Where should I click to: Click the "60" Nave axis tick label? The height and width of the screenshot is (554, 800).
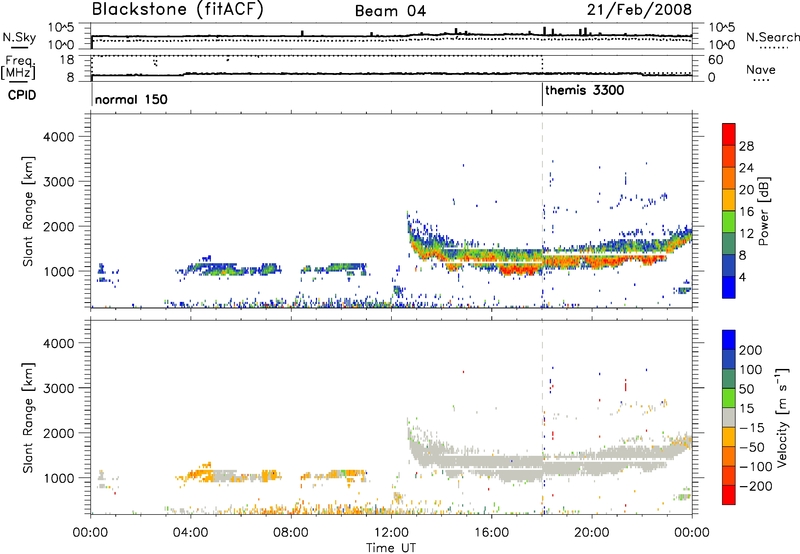[x=715, y=60]
